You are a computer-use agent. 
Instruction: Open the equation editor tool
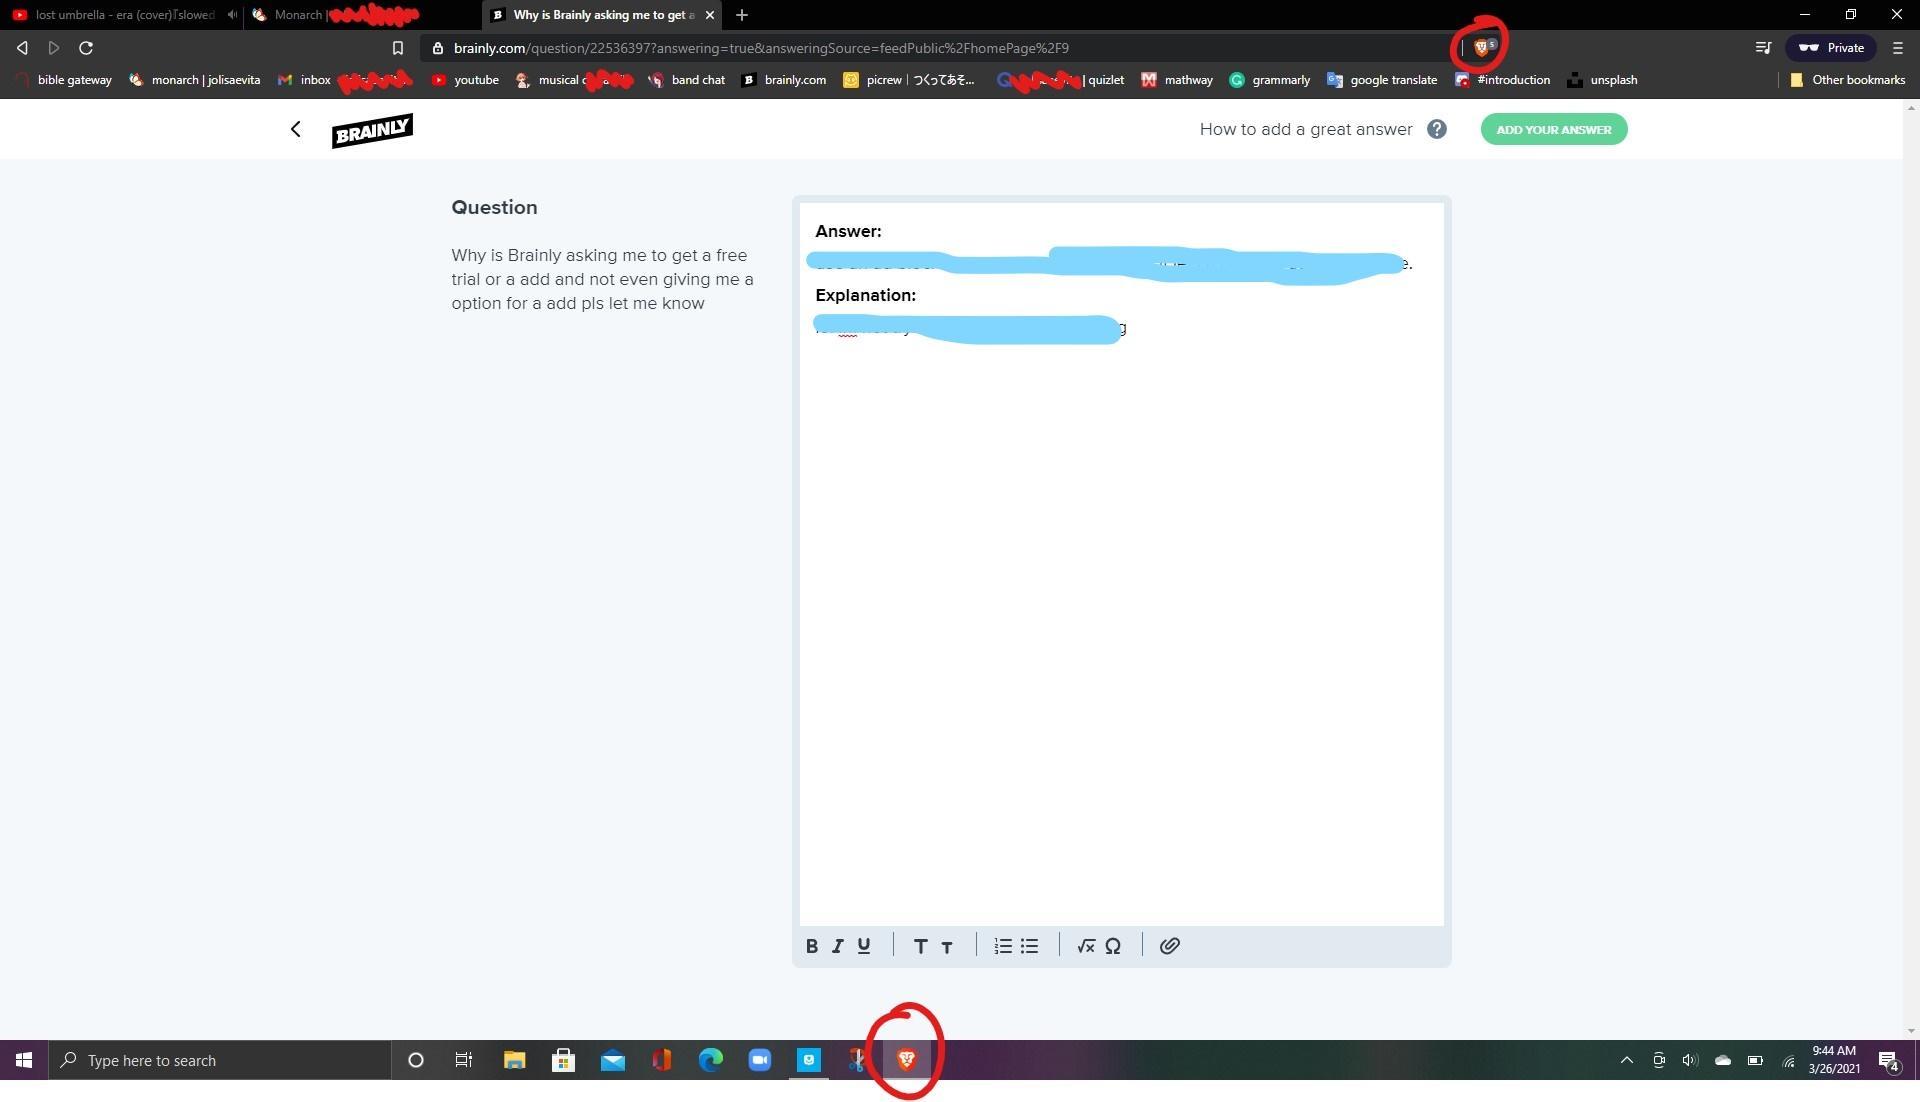1086,946
